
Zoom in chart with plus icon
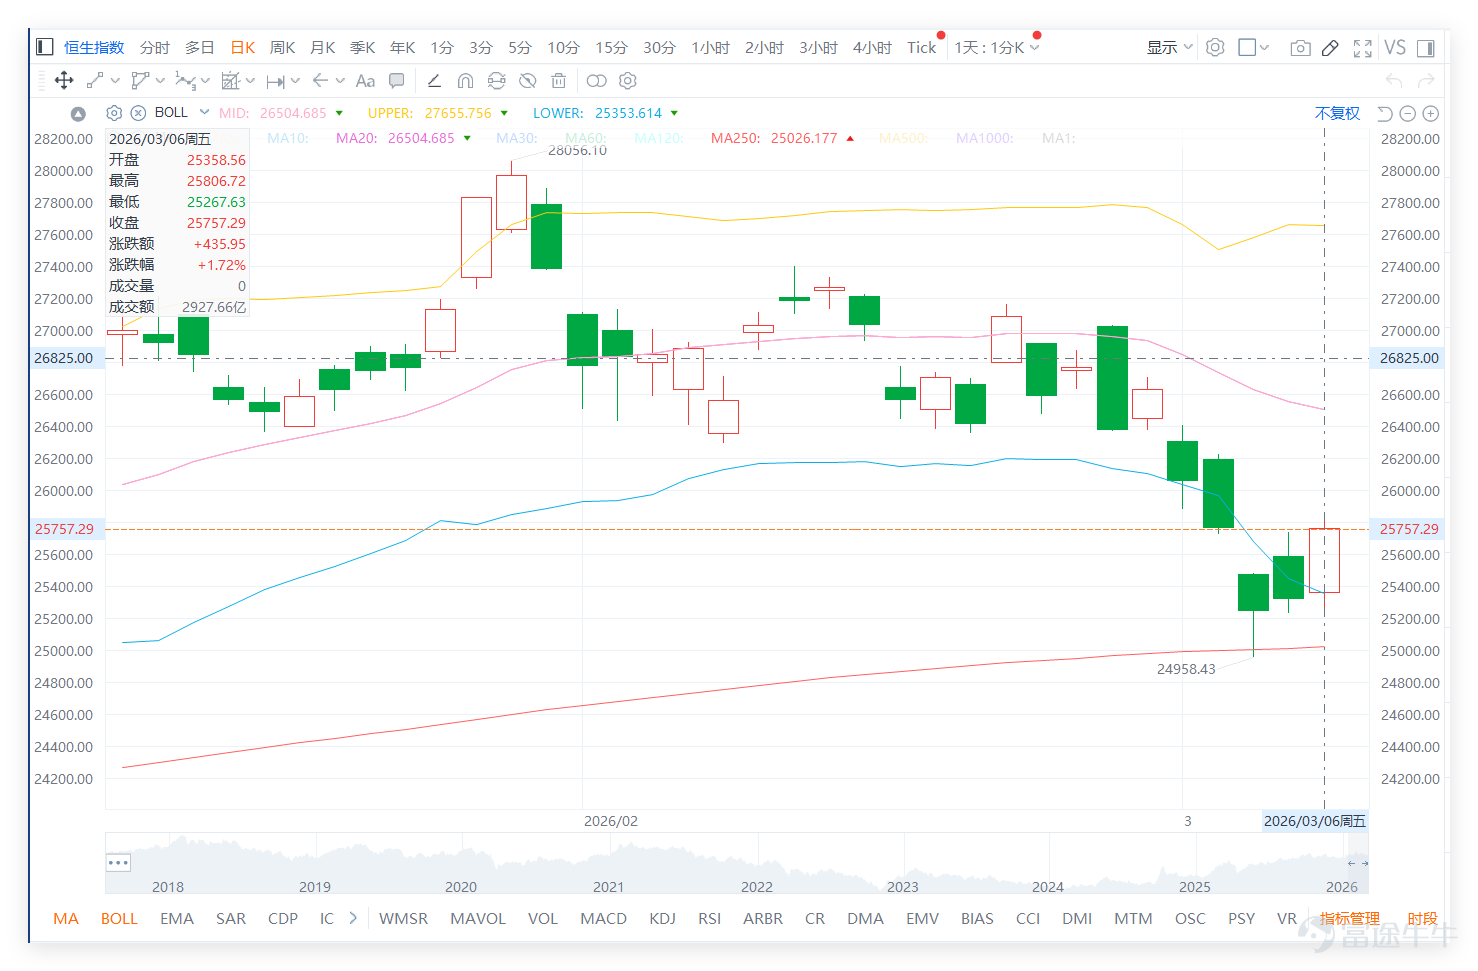pyautogui.click(x=1431, y=113)
